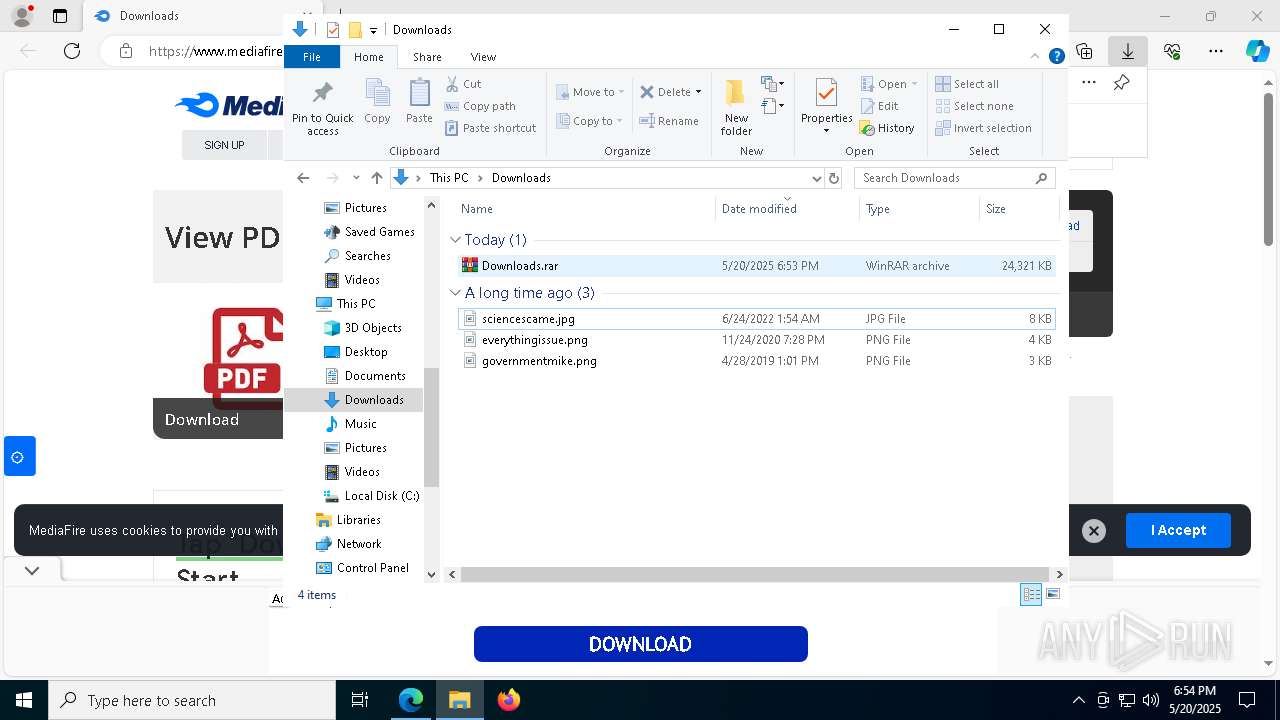
Task: Dismiss cookie banner with X button
Action: pyautogui.click(x=1094, y=531)
